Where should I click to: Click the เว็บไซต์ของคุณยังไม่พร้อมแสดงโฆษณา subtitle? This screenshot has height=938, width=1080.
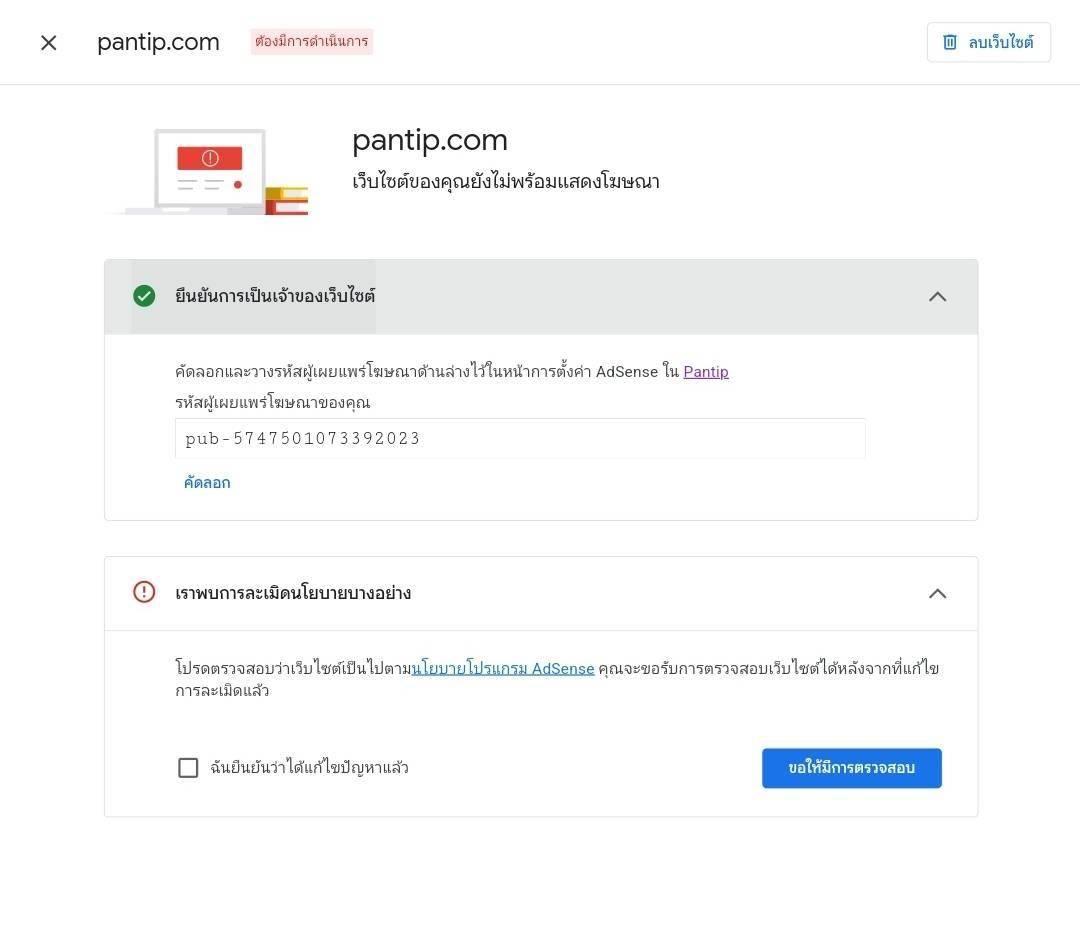tap(506, 182)
